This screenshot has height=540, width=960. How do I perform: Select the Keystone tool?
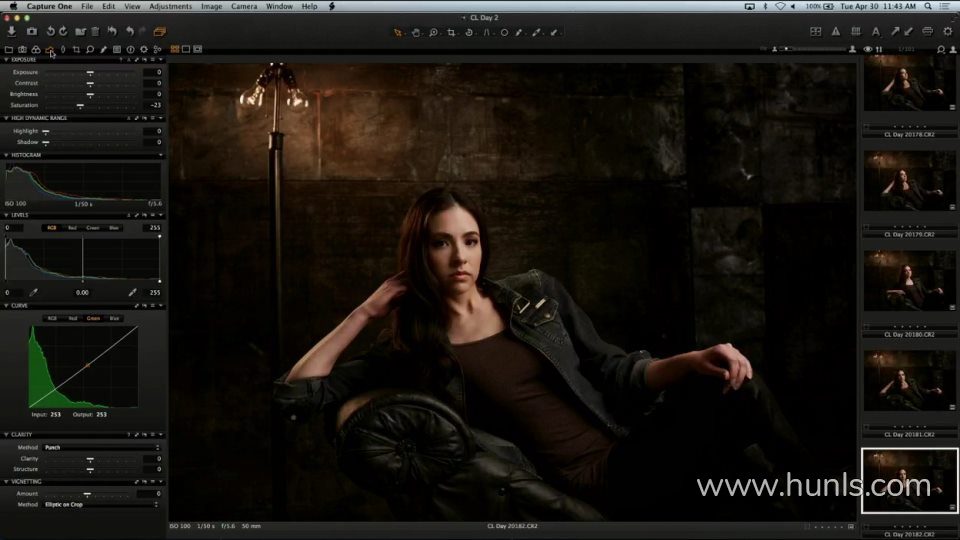tap(487, 32)
